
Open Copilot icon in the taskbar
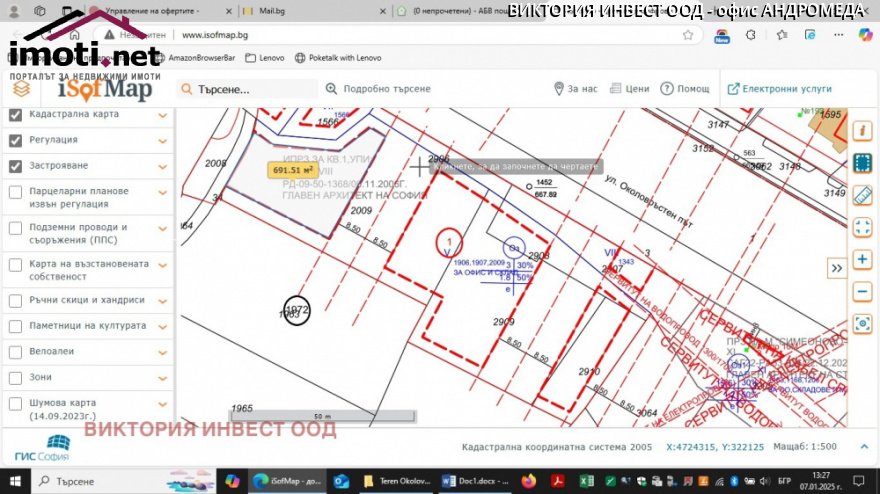(x=232, y=481)
